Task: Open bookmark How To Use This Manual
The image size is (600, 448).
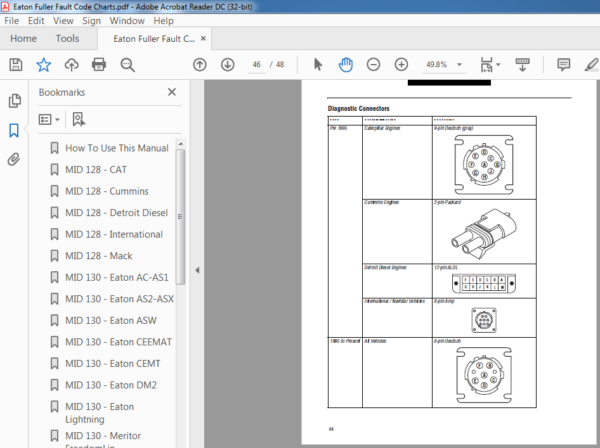Action: coord(117,148)
